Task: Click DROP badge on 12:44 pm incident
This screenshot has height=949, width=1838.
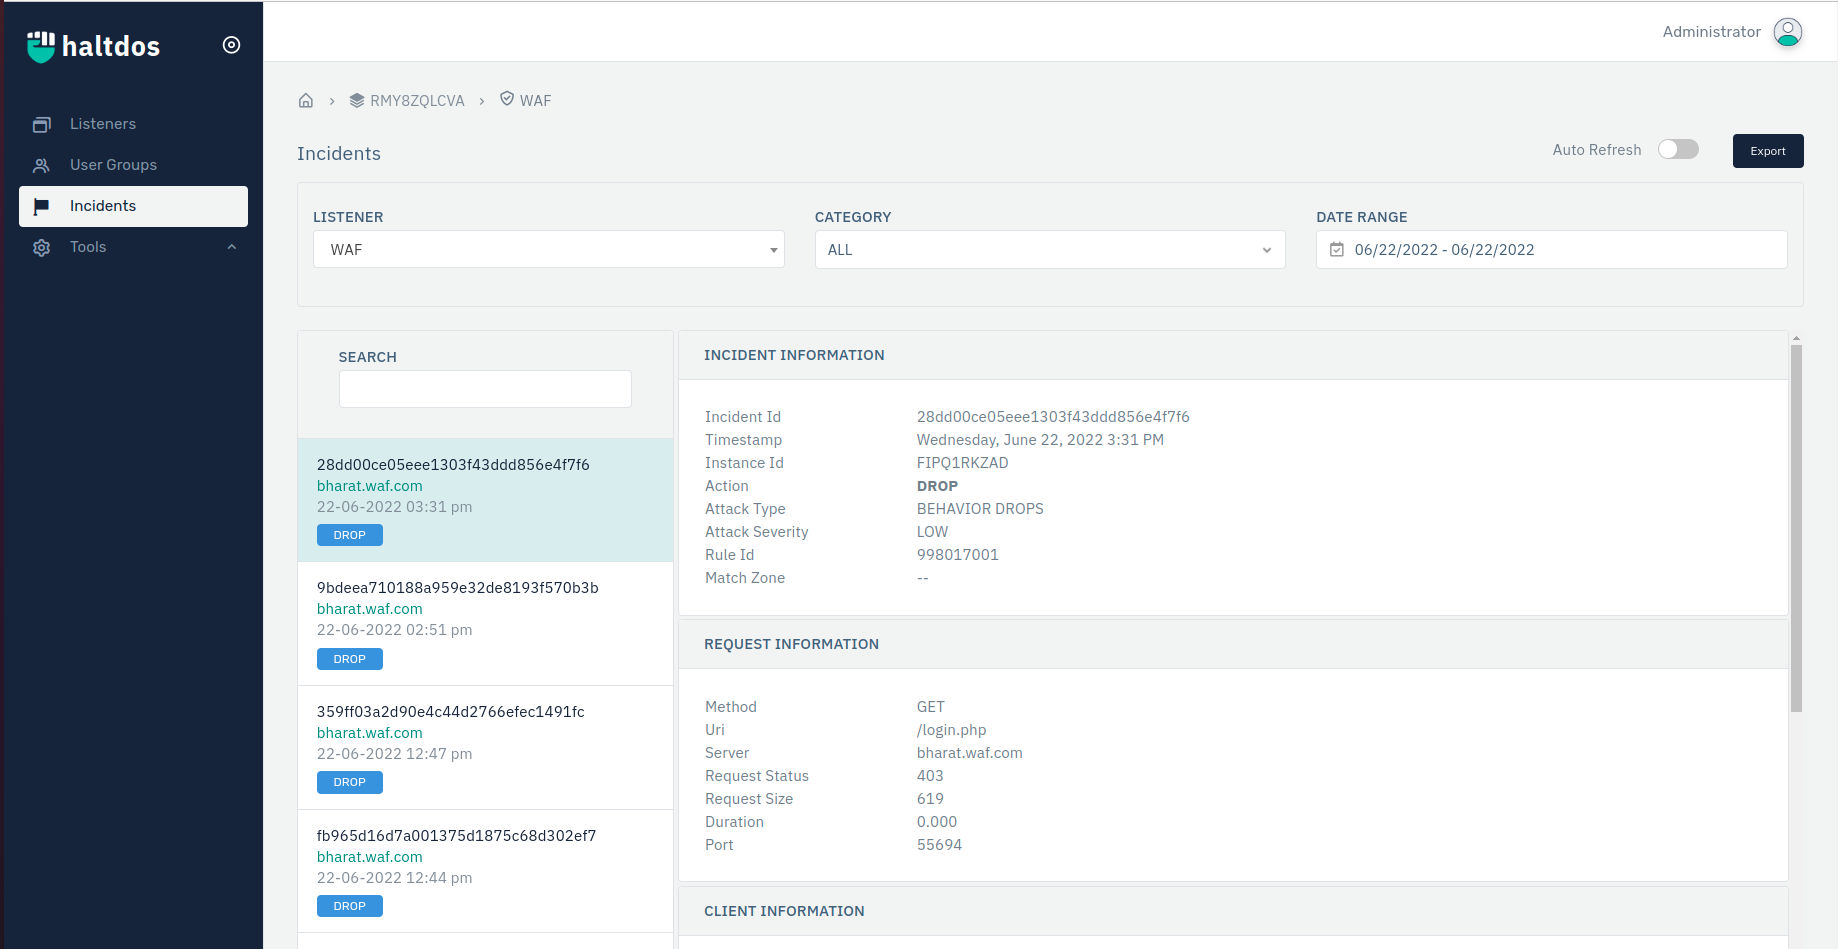Action: point(350,906)
